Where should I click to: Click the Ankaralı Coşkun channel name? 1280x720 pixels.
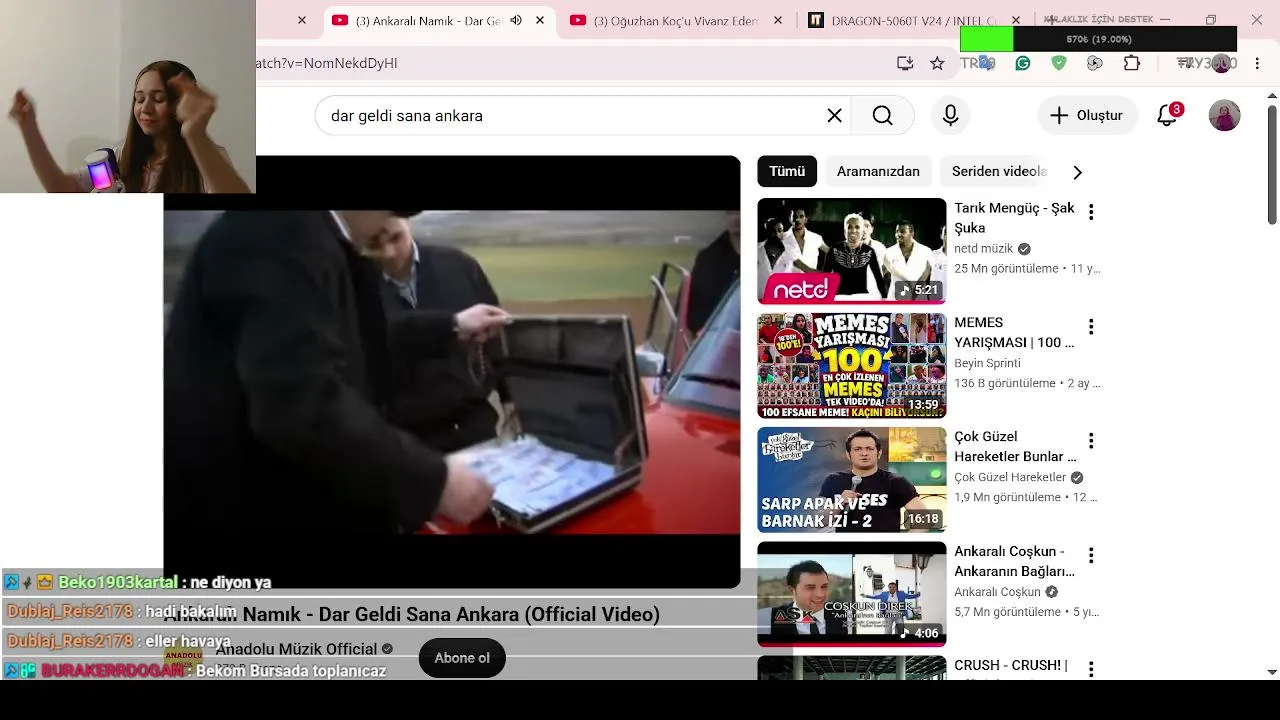[998, 592]
